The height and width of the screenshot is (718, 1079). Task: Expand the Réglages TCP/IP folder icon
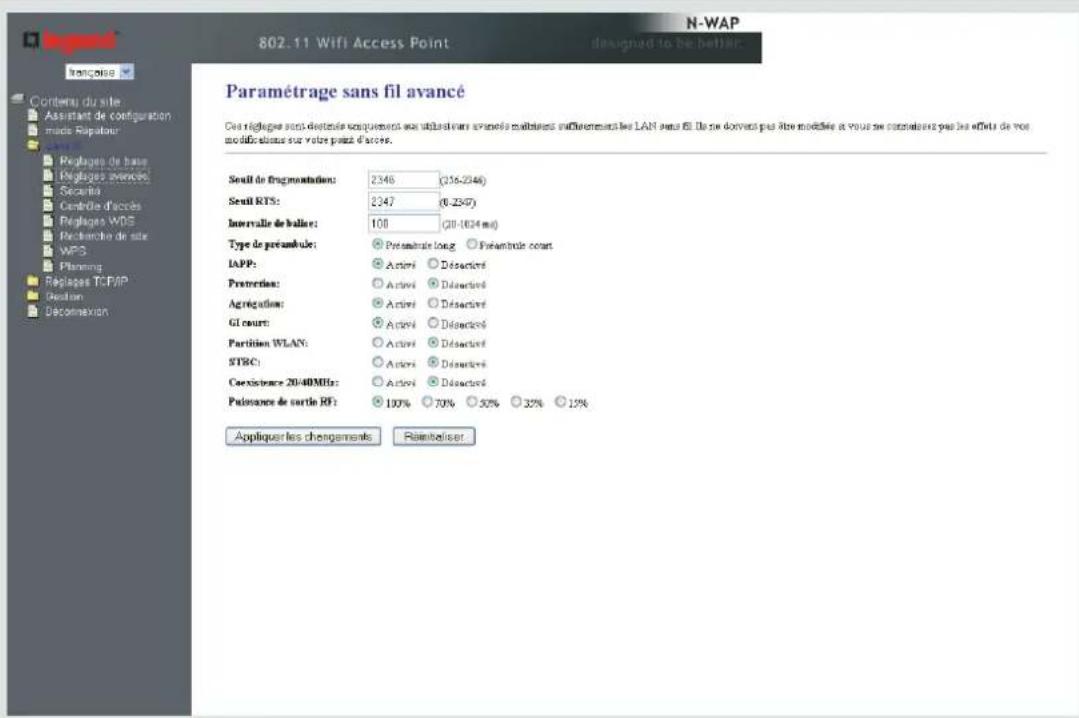pos(32,281)
